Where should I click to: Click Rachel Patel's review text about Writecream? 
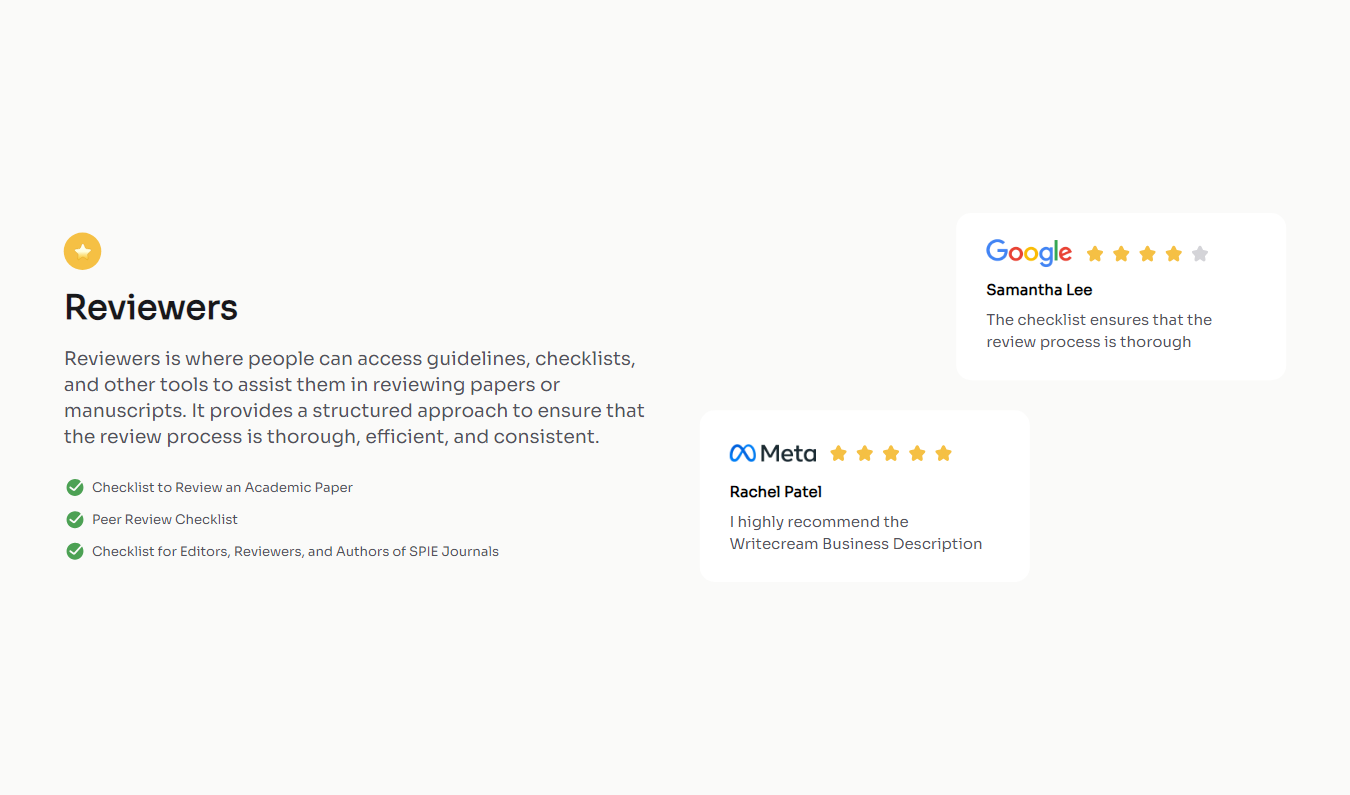pyautogui.click(x=856, y=533)
